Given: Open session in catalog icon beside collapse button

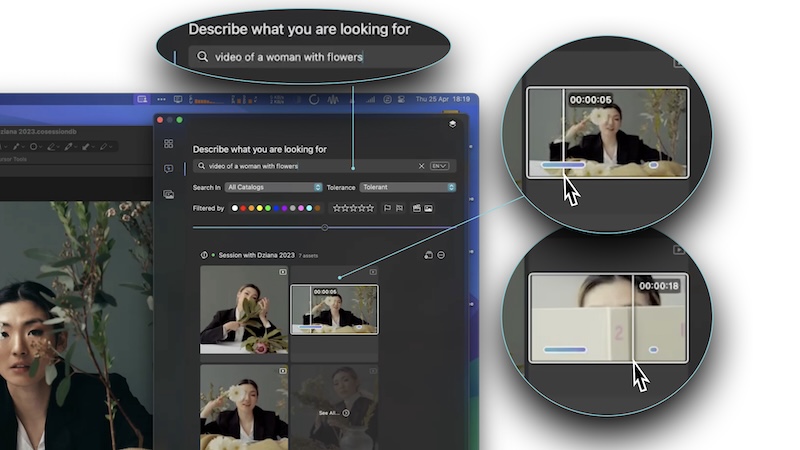Looking at the screenshot, I should point(429,255).
